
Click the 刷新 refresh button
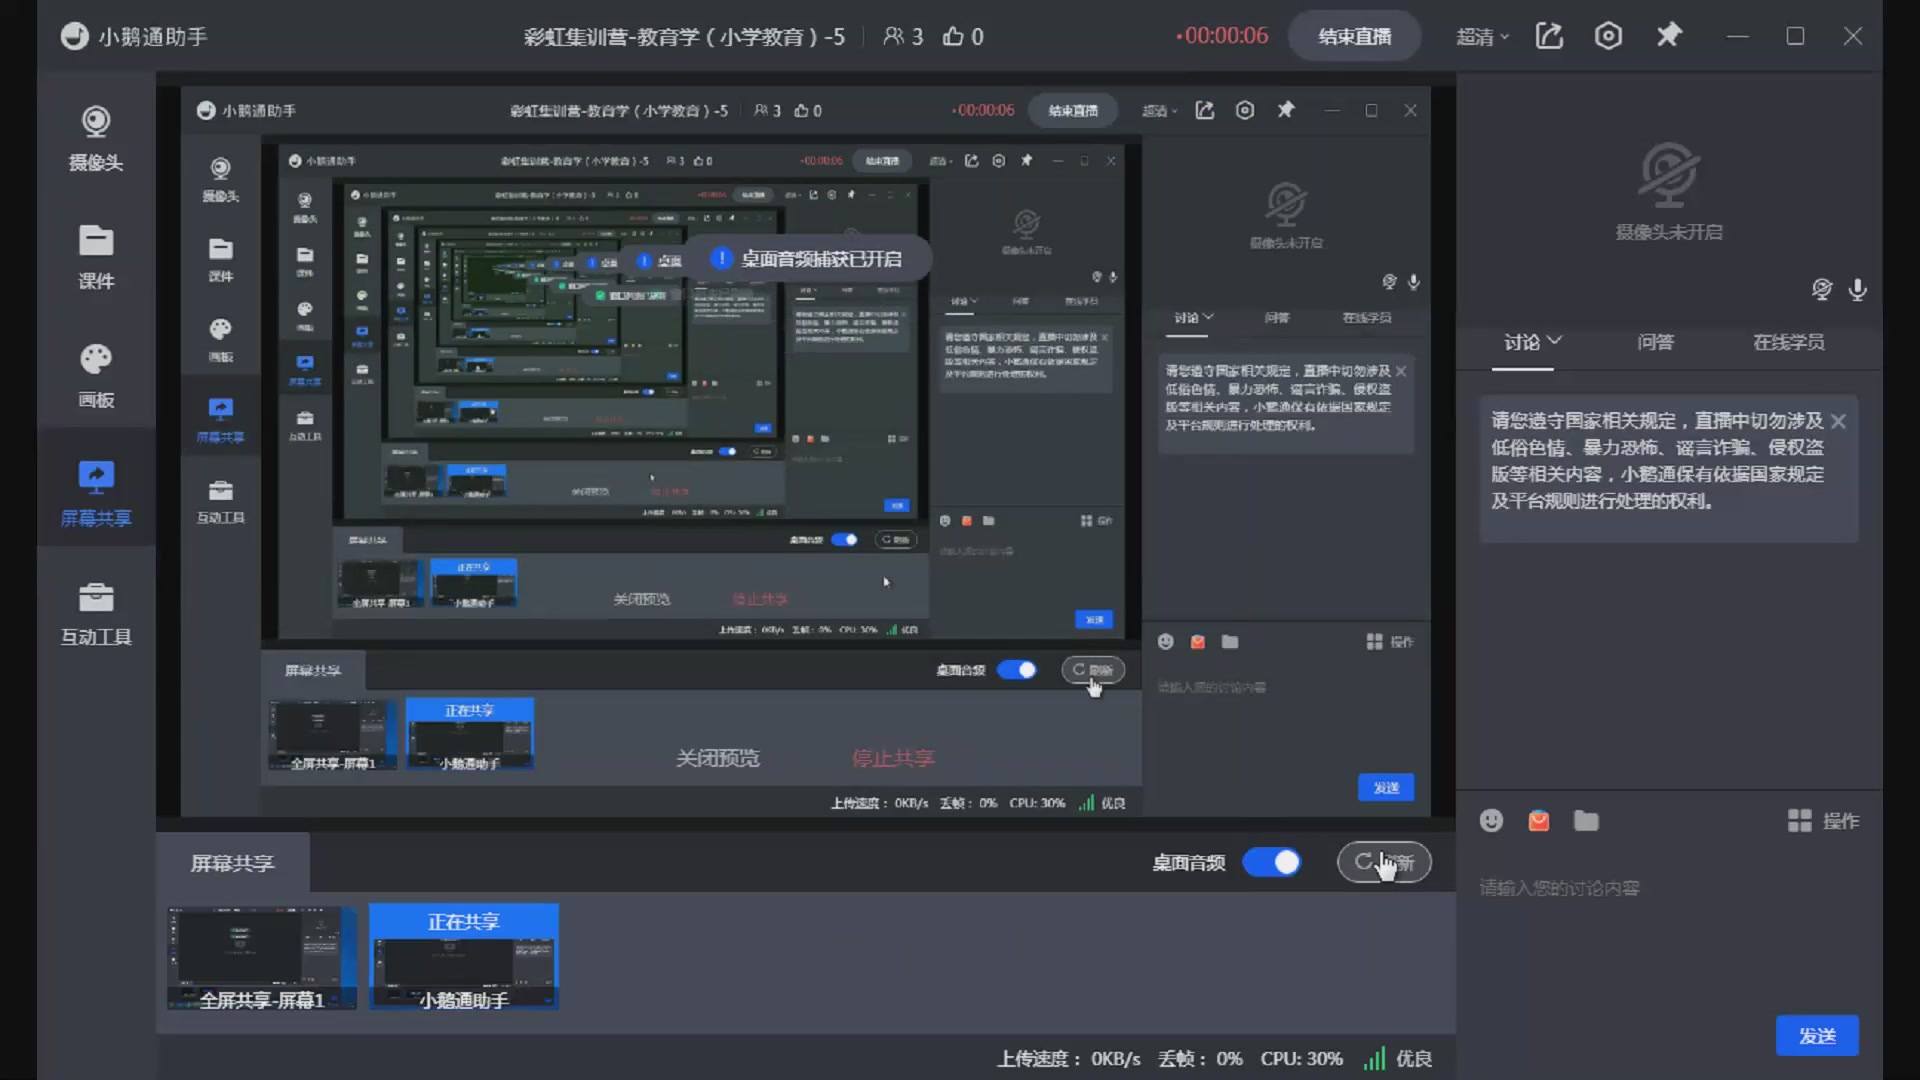coord(1384,862)
